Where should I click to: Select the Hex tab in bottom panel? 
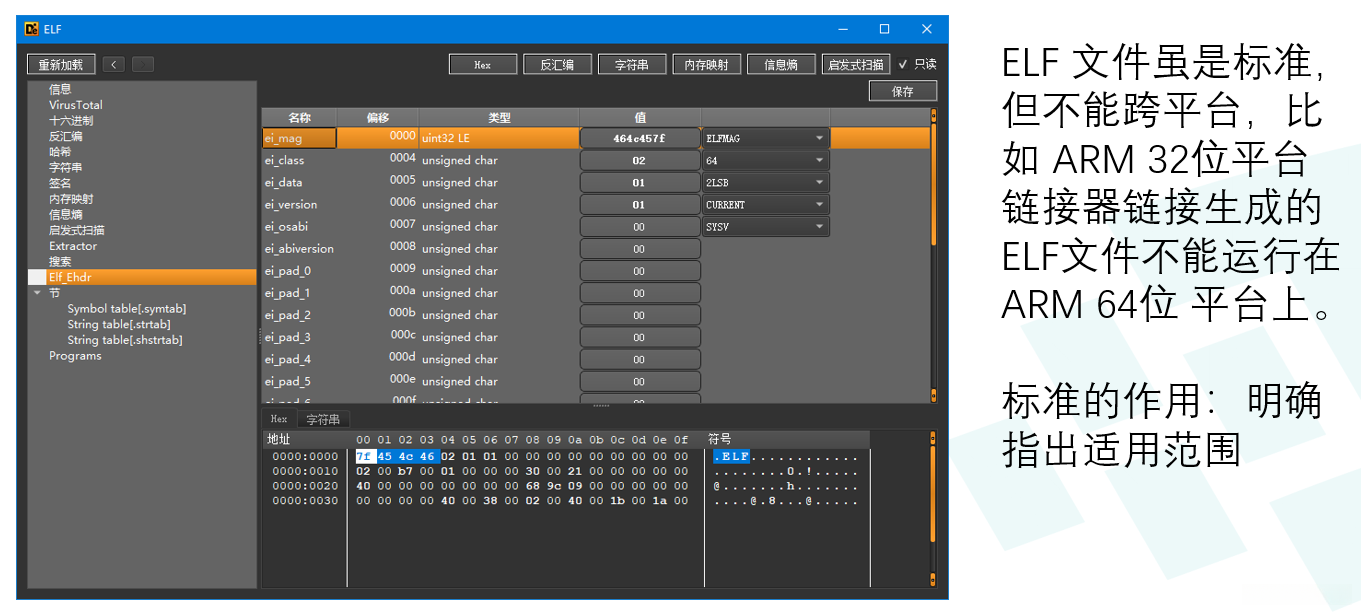point(279,419)
